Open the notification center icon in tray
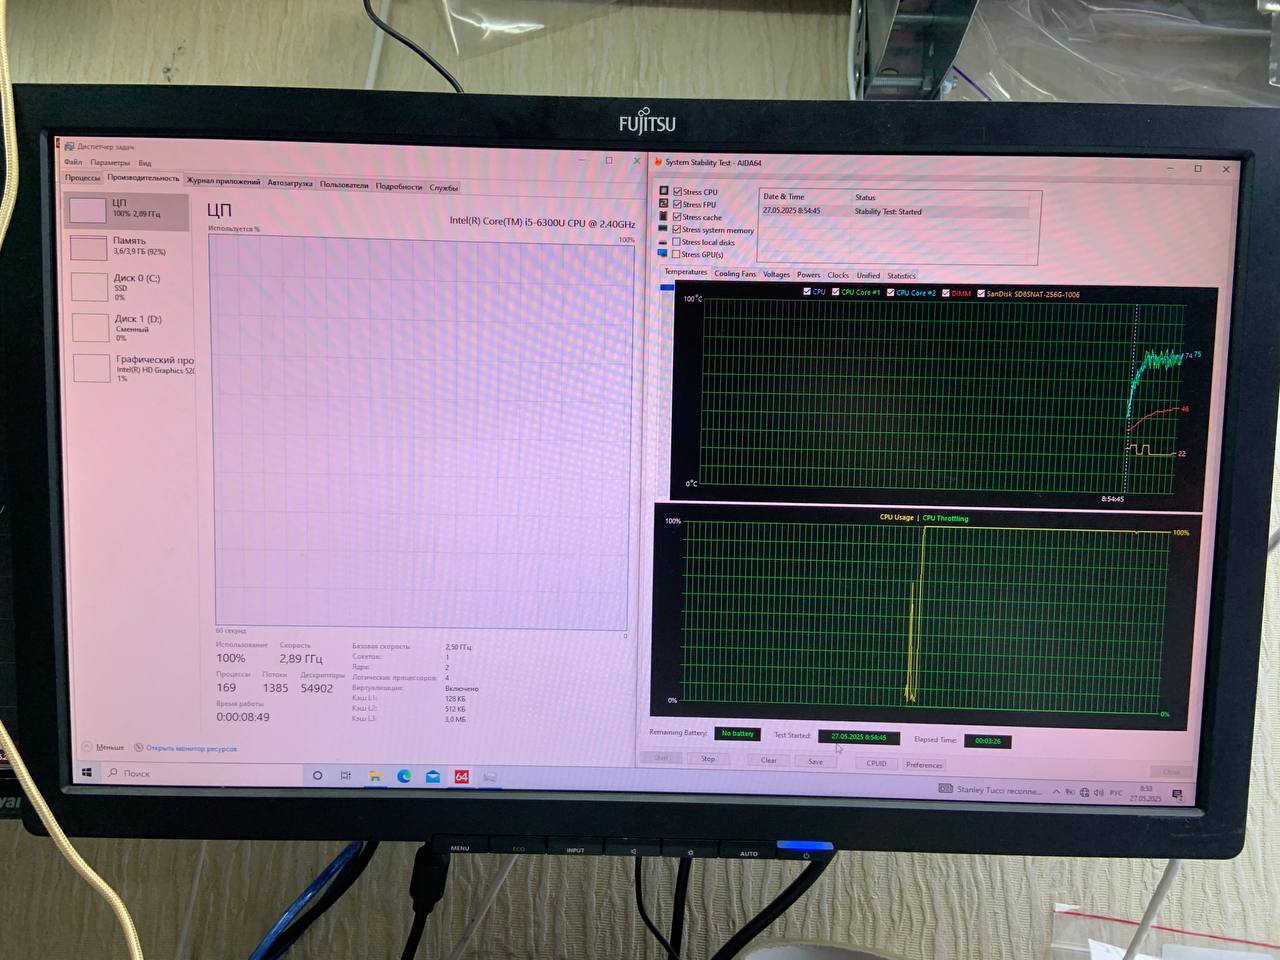 1177,795
